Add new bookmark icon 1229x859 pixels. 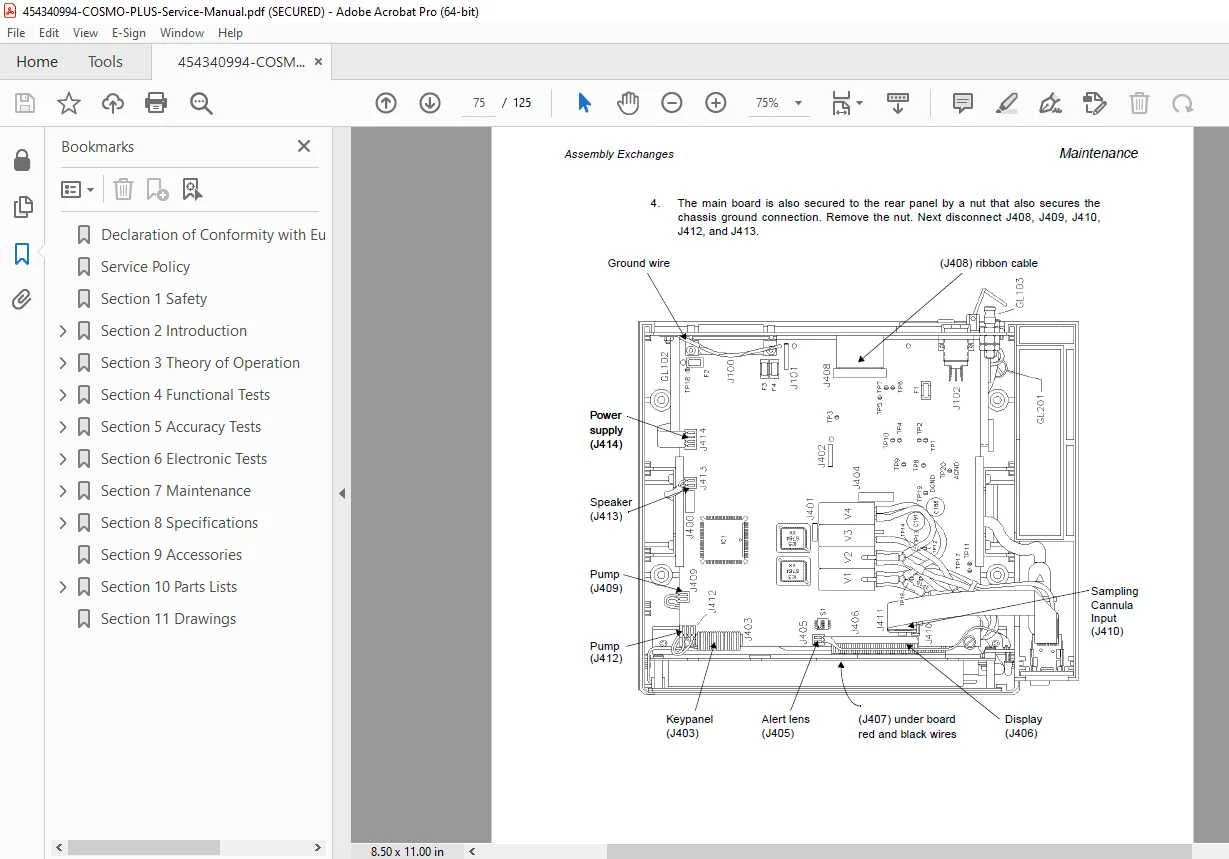point(157,189)
